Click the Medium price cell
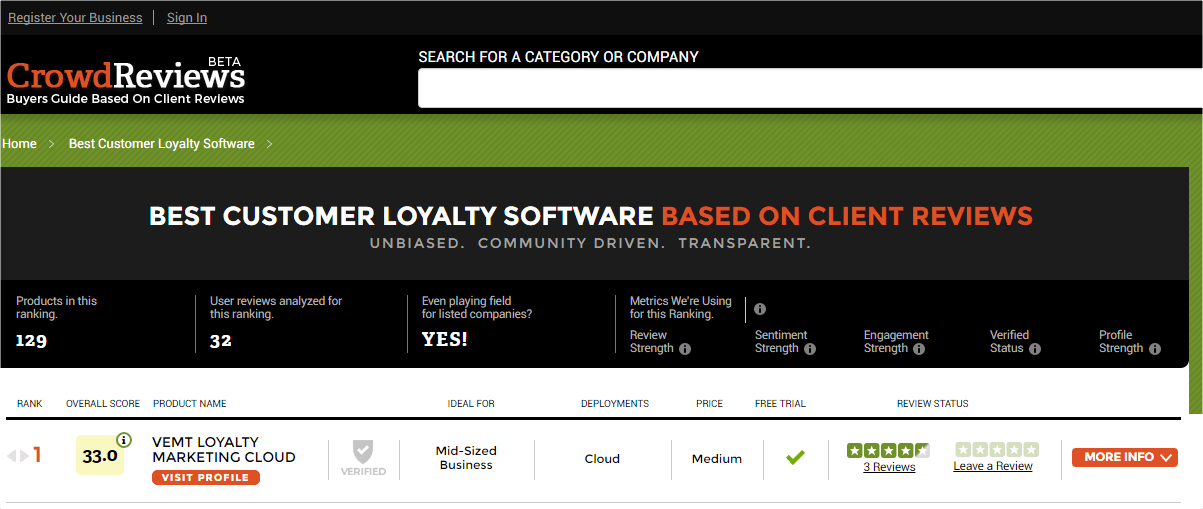Screen dimensions: 1203x509 coord(717,459)
